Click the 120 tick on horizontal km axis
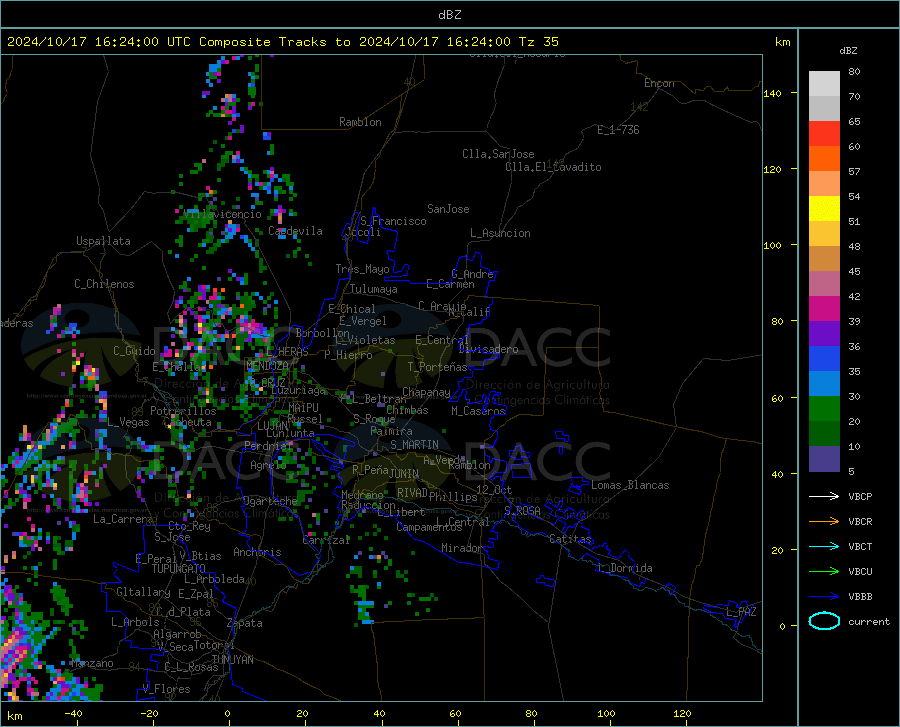This screenshot has height=727, width=900. click(x=682, y=713)
